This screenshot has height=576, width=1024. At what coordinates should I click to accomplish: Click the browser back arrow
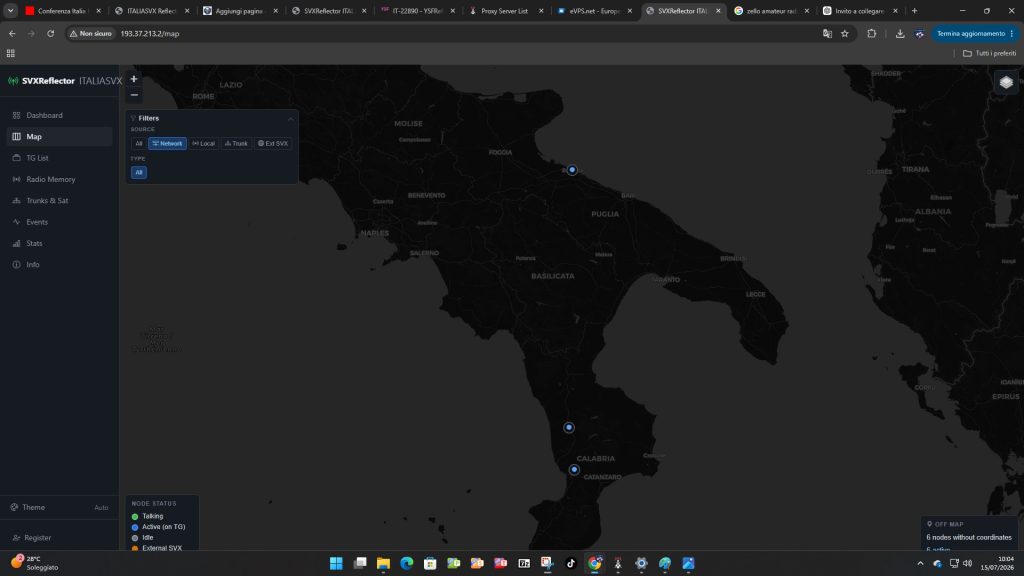point(12,33)
